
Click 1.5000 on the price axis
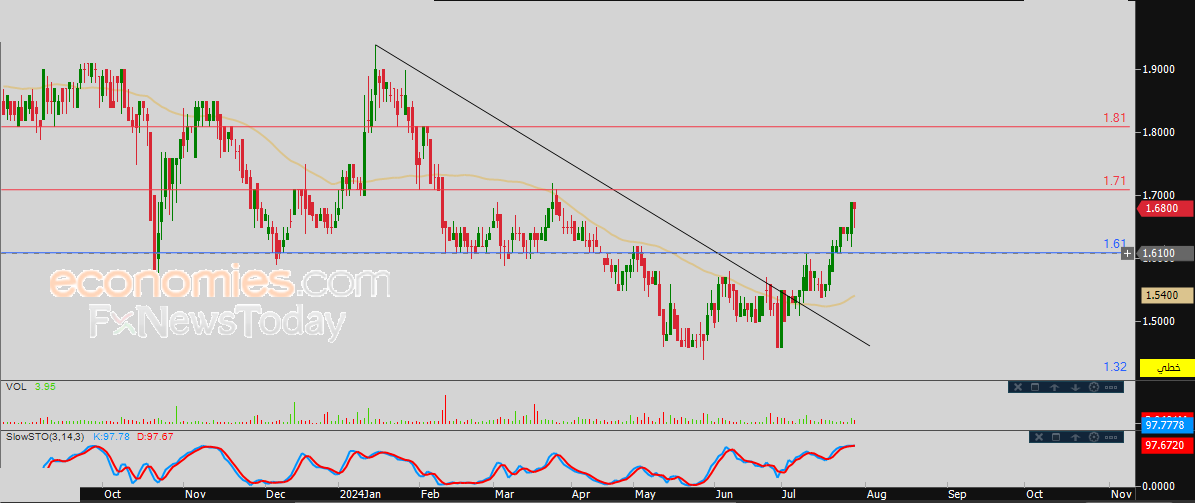click(x=1158, y=322)
